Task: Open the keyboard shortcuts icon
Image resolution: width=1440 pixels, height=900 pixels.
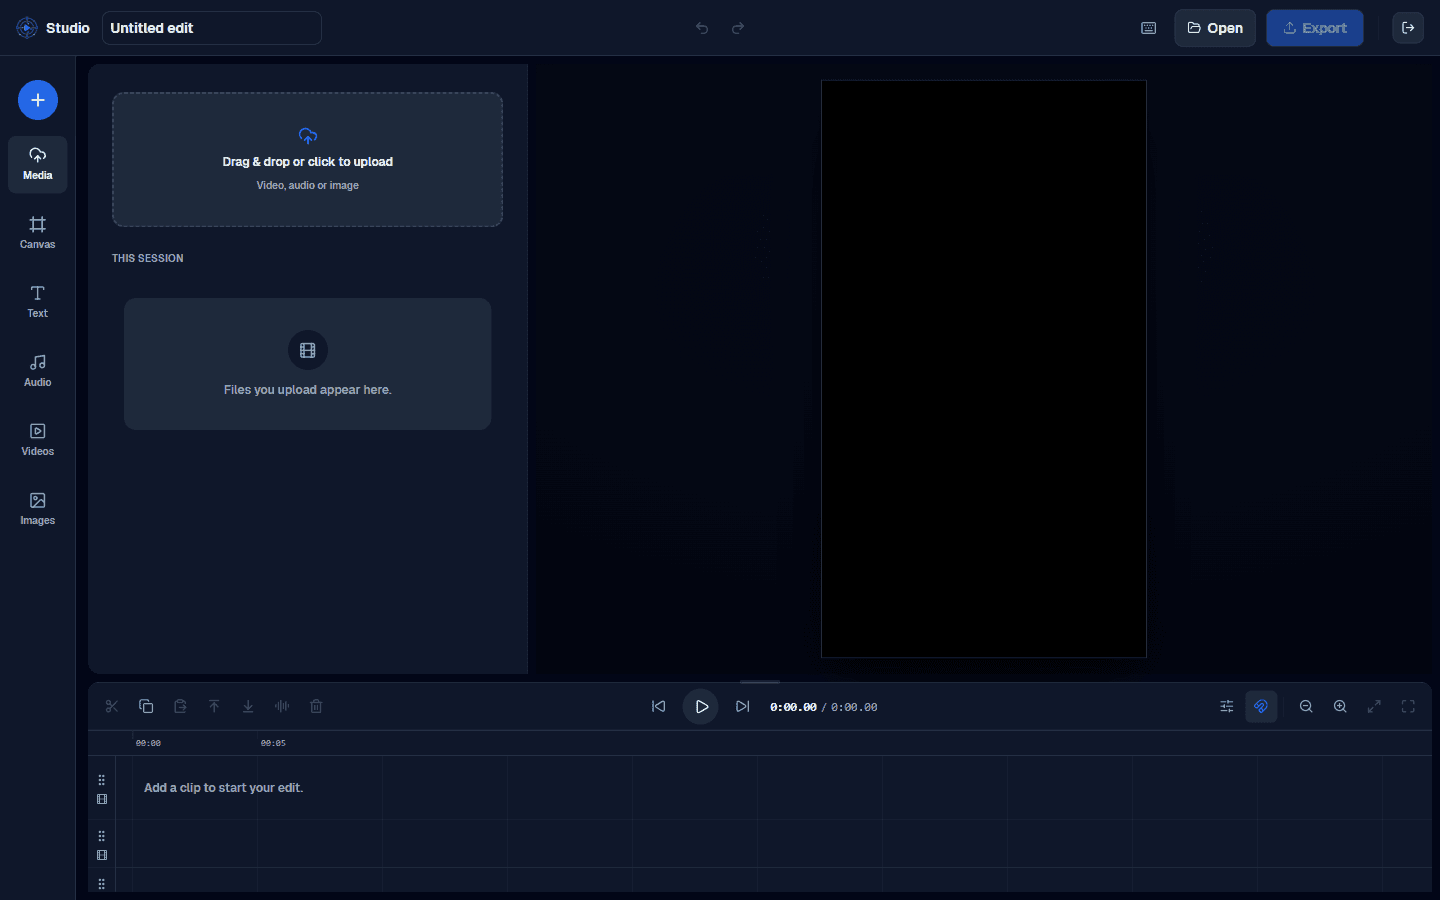Action: tap(1149, 28)
